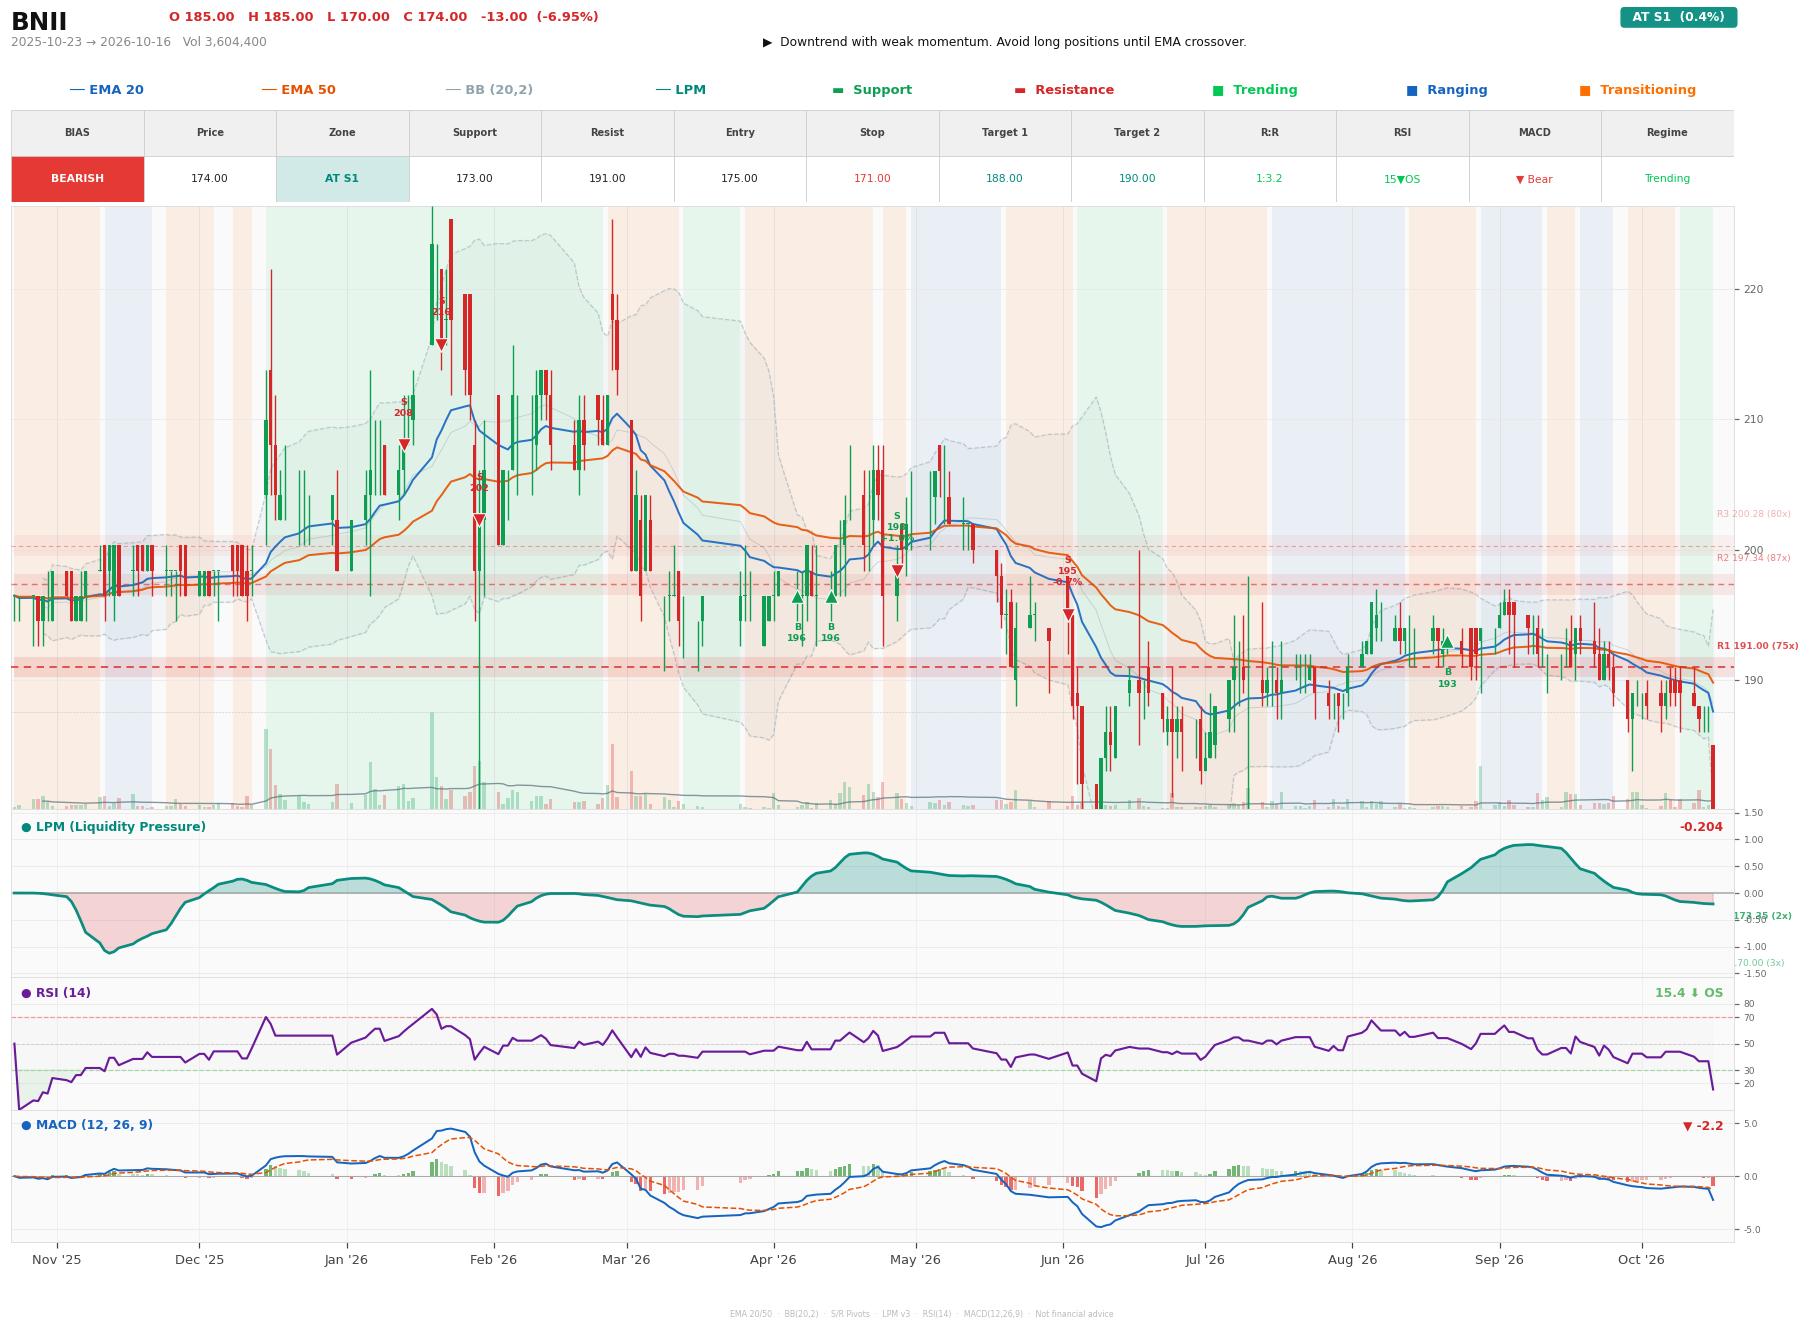Click the Target 2 value 190.00
The image size is (1809, 1330).
tap(1137, 179)
